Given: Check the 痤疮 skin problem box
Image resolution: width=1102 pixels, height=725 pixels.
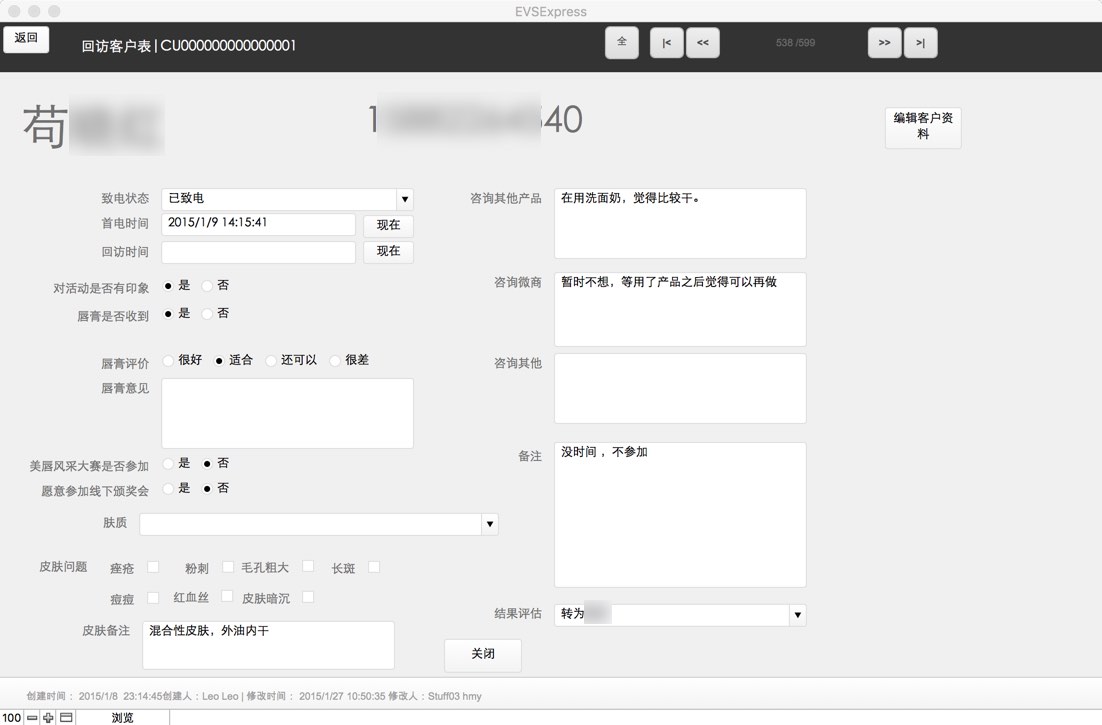Looking at the screenshot, I should click(153, 566).
